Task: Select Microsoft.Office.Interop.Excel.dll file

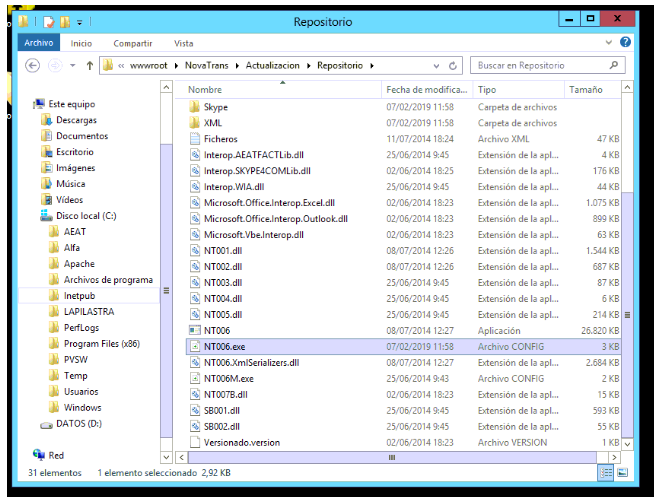Action: coord(269,202)
